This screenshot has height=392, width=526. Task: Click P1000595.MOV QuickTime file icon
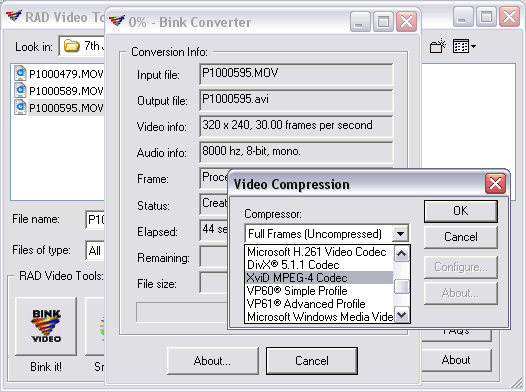[20, 107]
